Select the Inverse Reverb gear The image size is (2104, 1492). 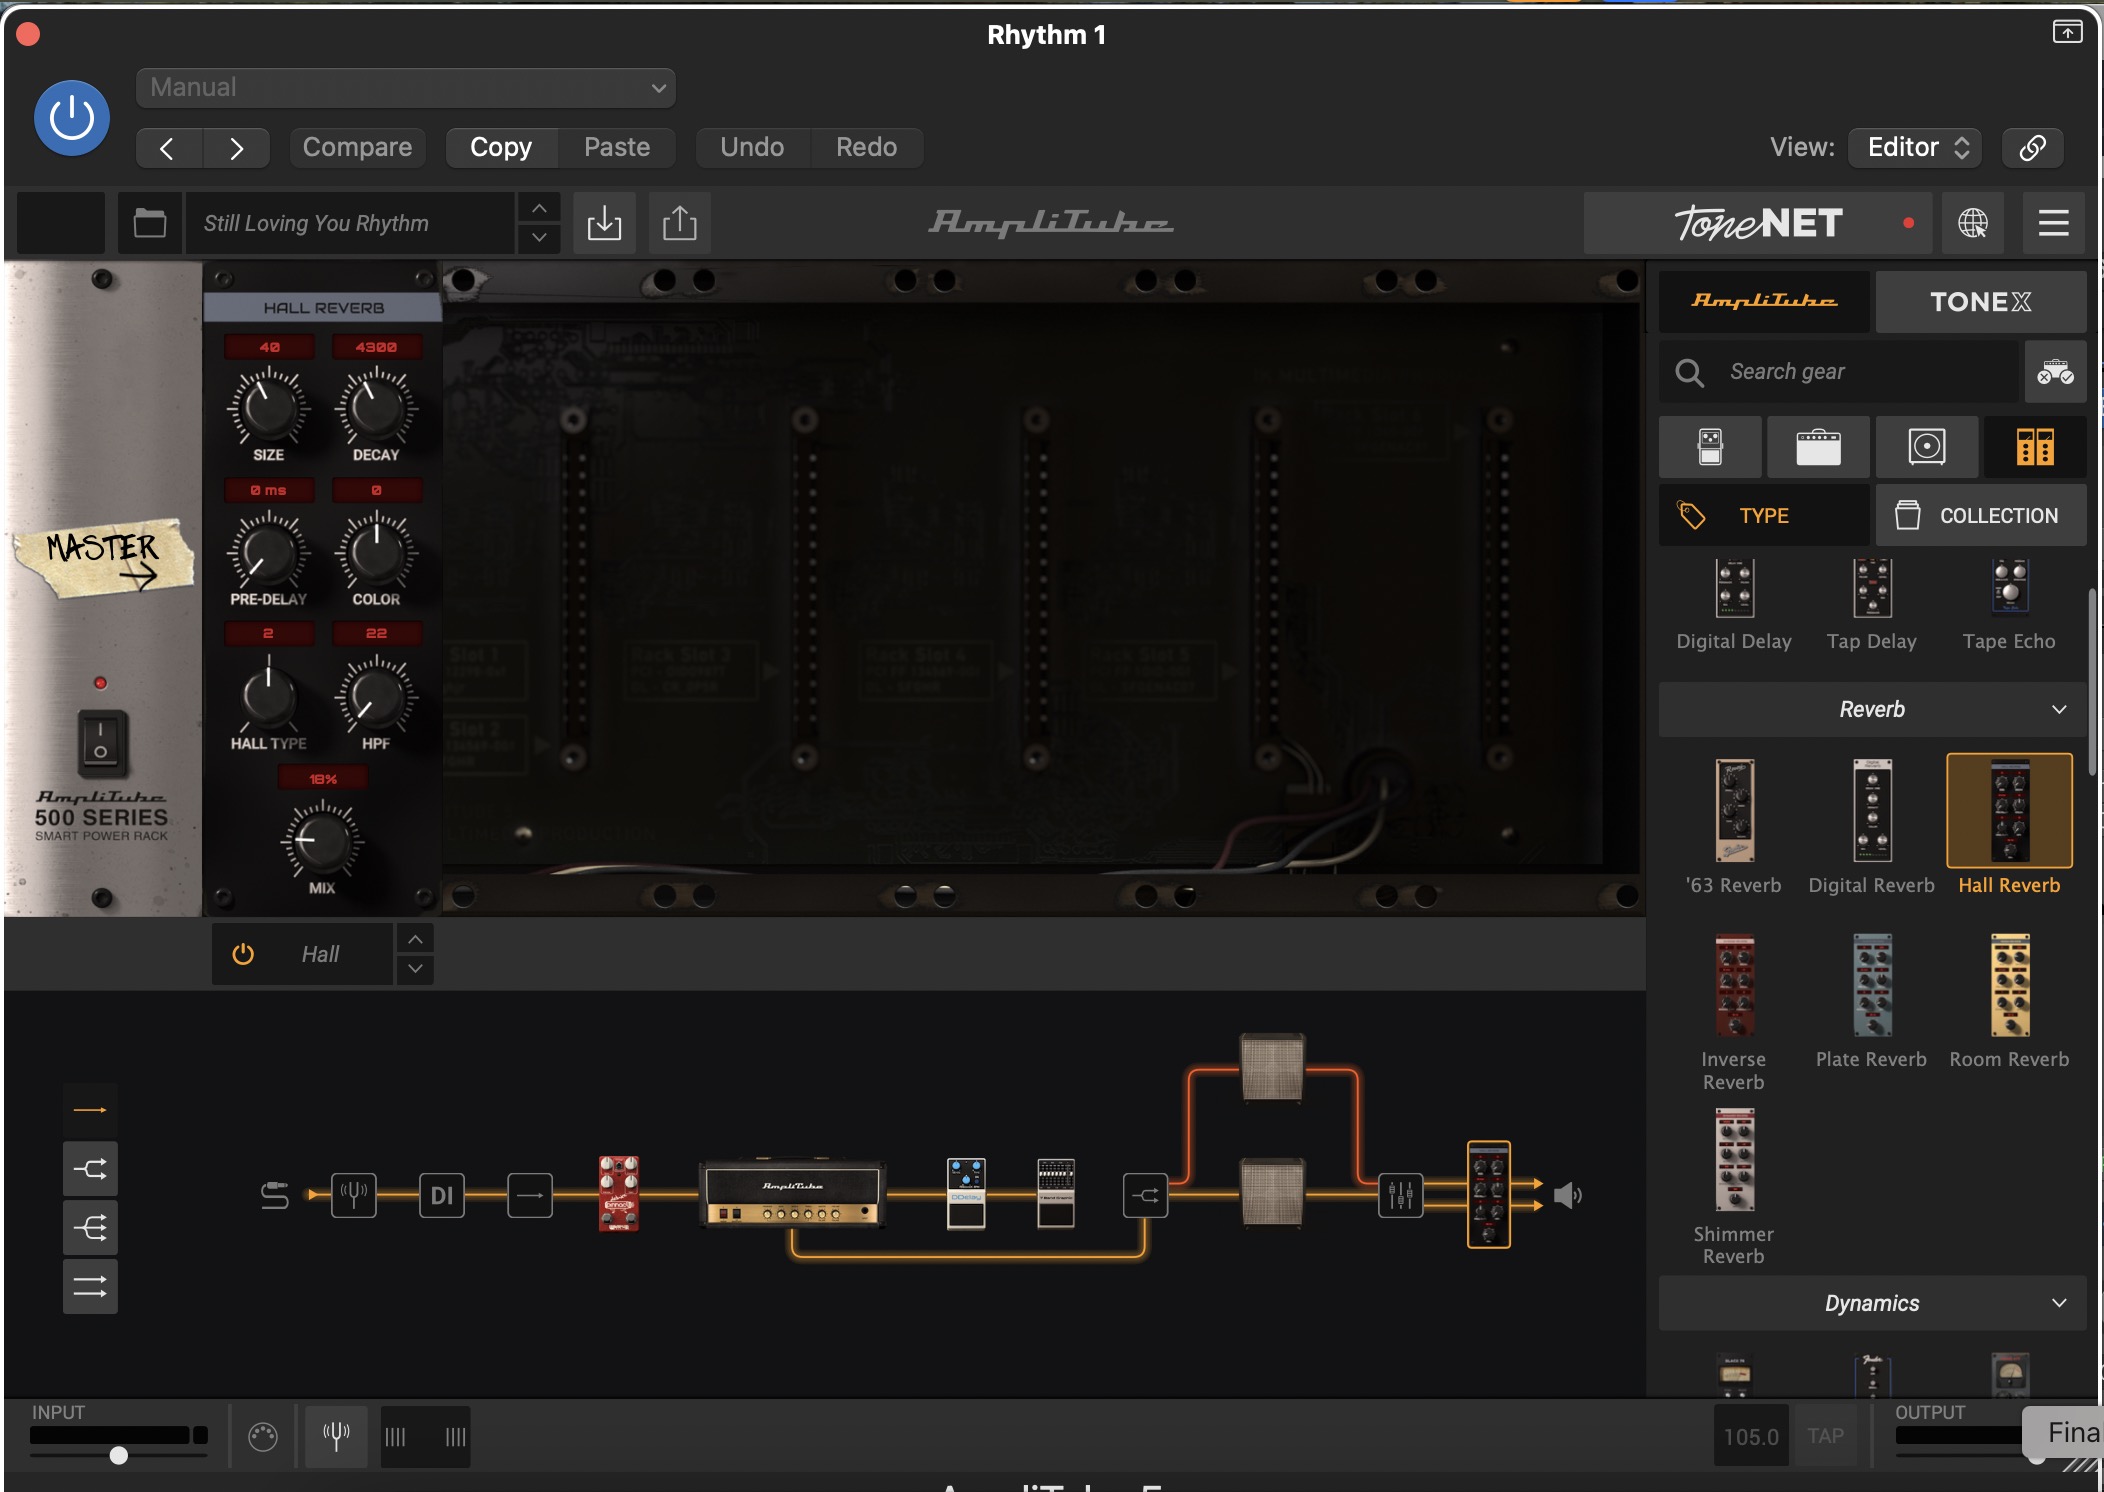tap(1734, 1012)
